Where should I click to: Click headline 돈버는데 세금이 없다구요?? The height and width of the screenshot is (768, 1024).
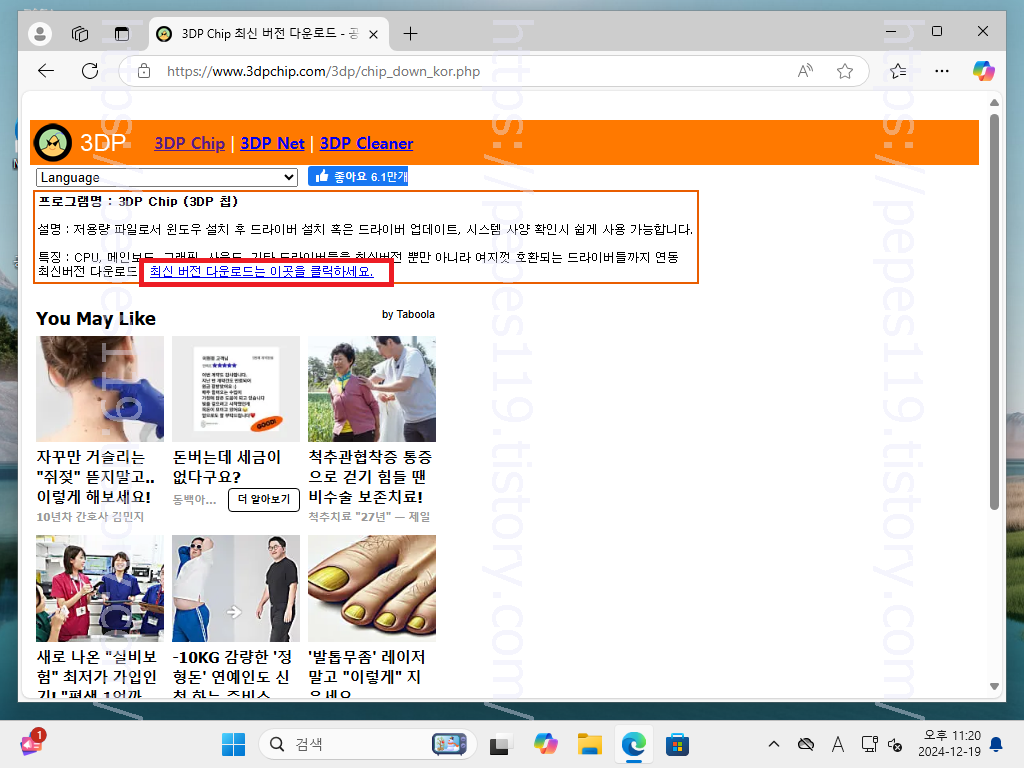(227, 467)
